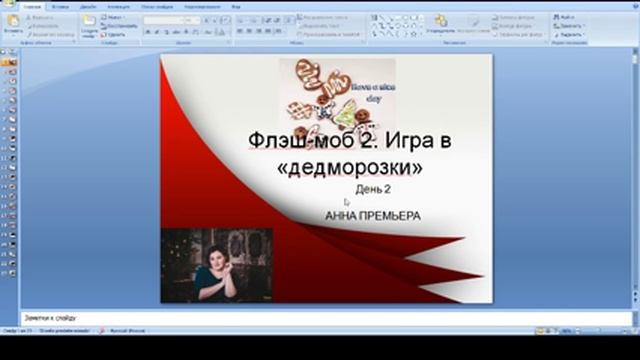Toggle the text shadow button
The width and height of the screenshot is (640, 360).
[x=186, y=32]
